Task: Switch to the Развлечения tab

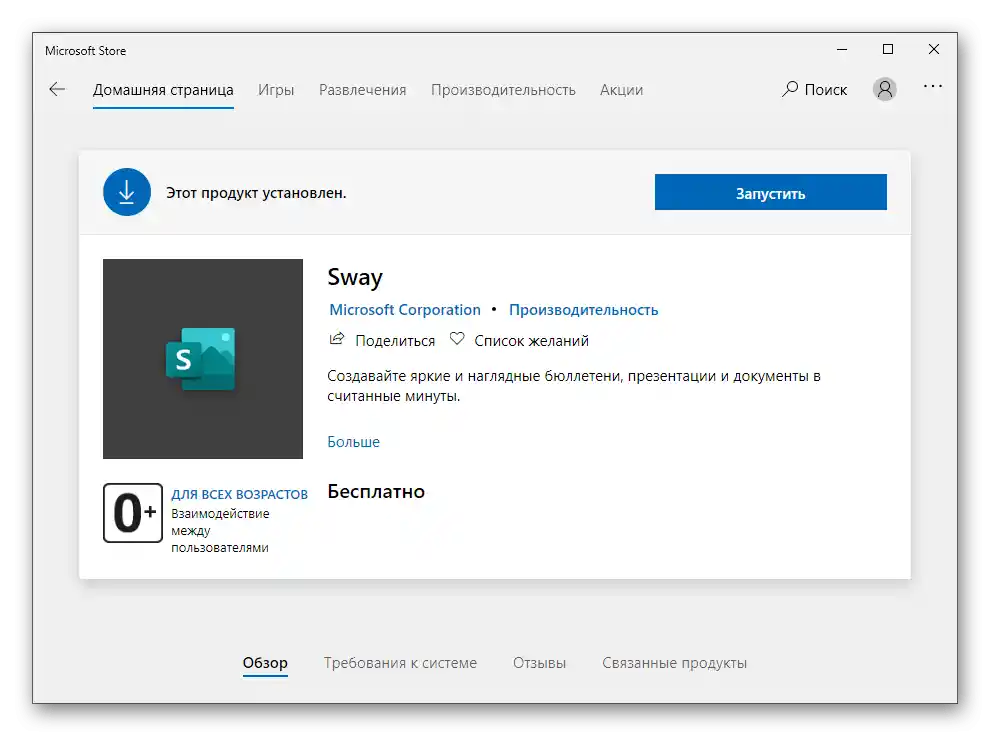Action: click(x=362, y=90)
